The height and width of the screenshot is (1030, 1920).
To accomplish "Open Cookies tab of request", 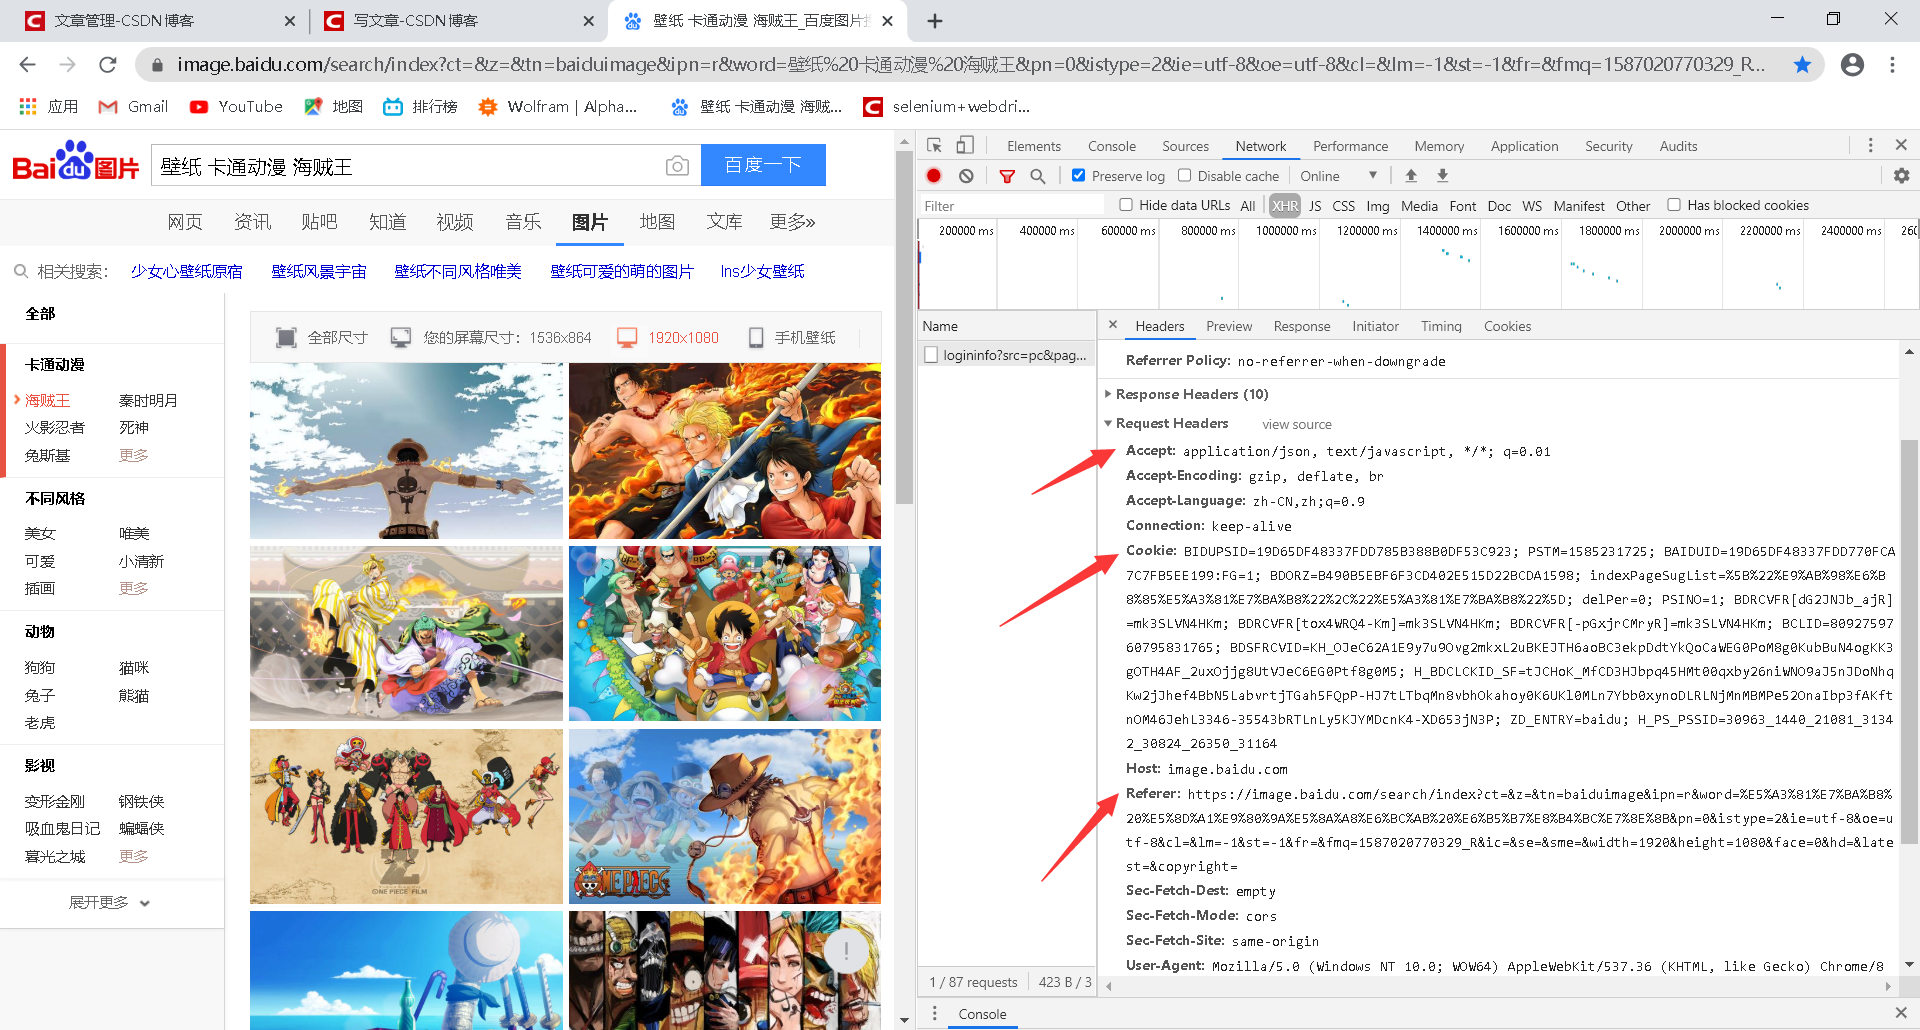I will coord(1507,326).
